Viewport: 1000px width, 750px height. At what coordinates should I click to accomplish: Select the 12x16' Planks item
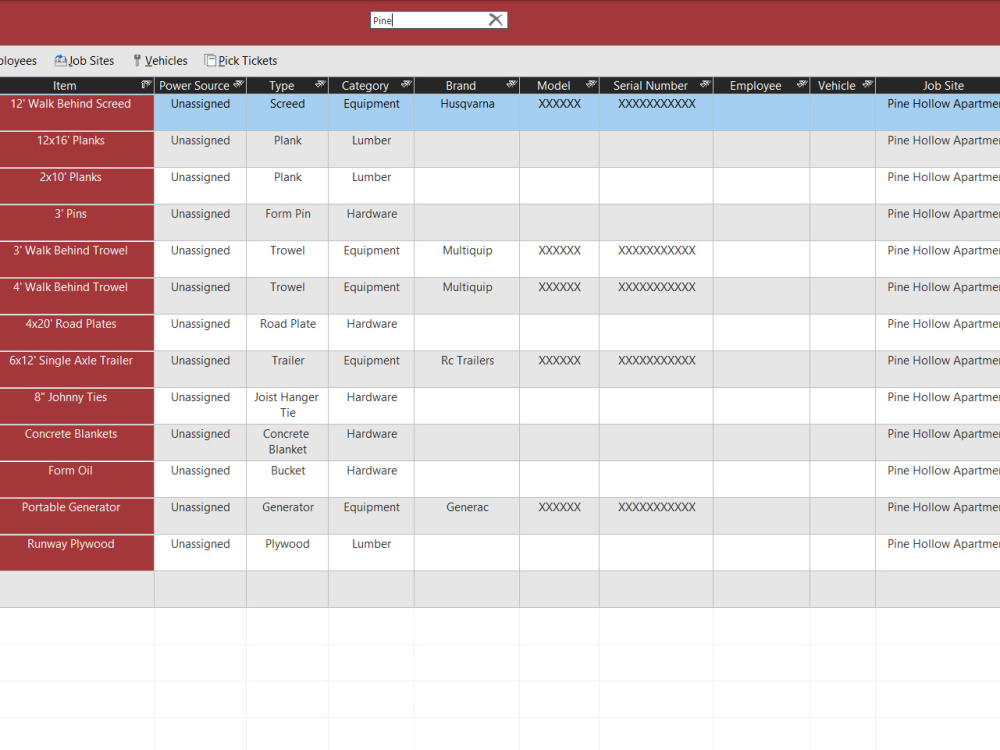click(77, 149)
